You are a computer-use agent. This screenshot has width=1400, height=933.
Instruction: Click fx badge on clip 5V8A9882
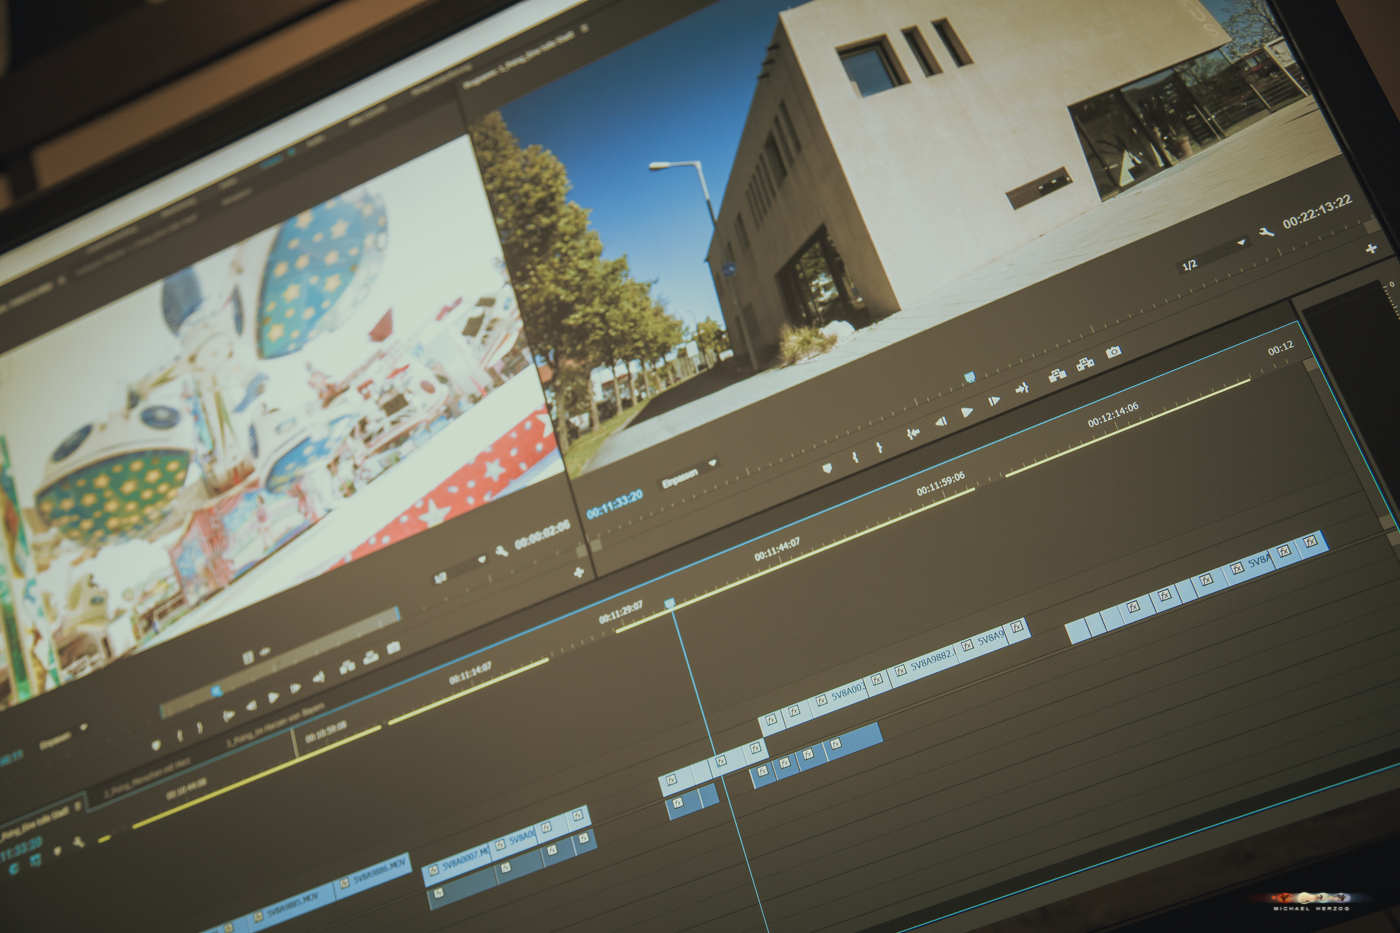point(900,670)
